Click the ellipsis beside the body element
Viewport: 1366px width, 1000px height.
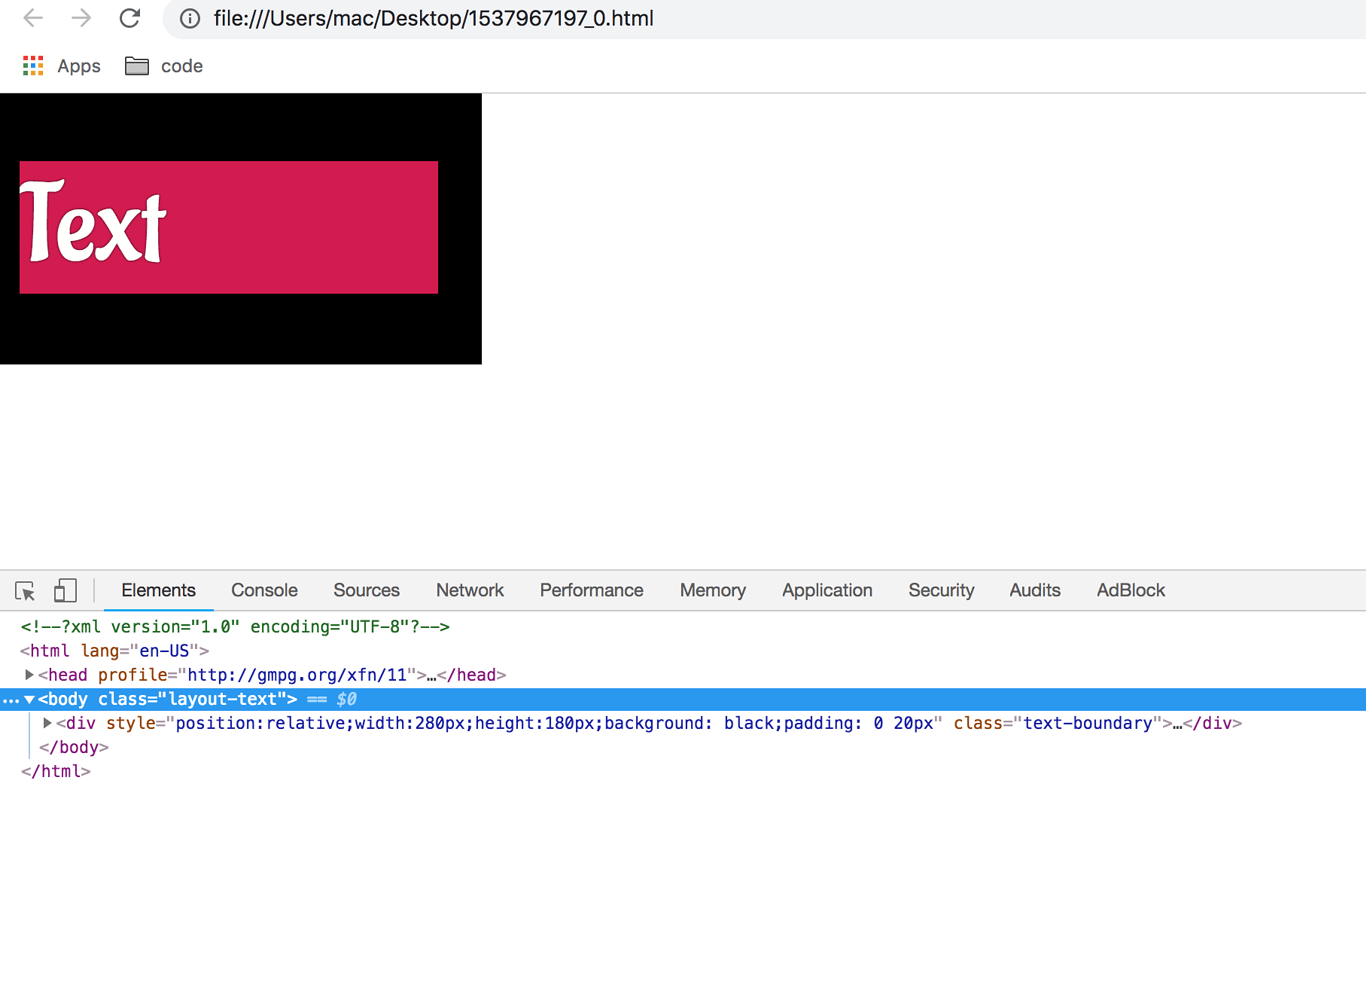click(10, 699)
